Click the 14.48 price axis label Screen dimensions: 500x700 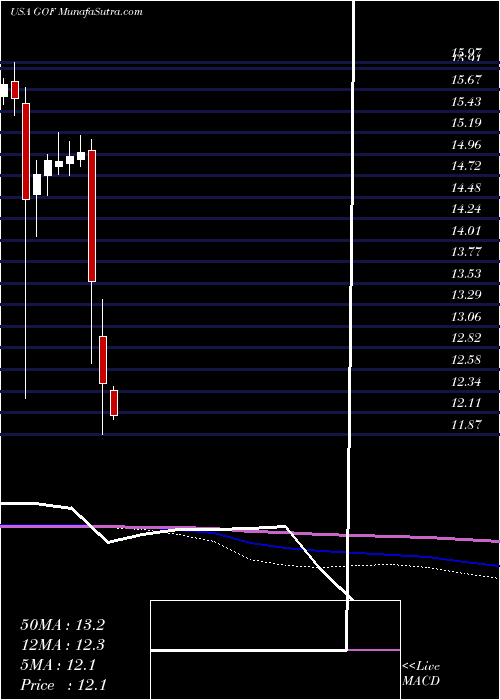(x=467, y=188)
